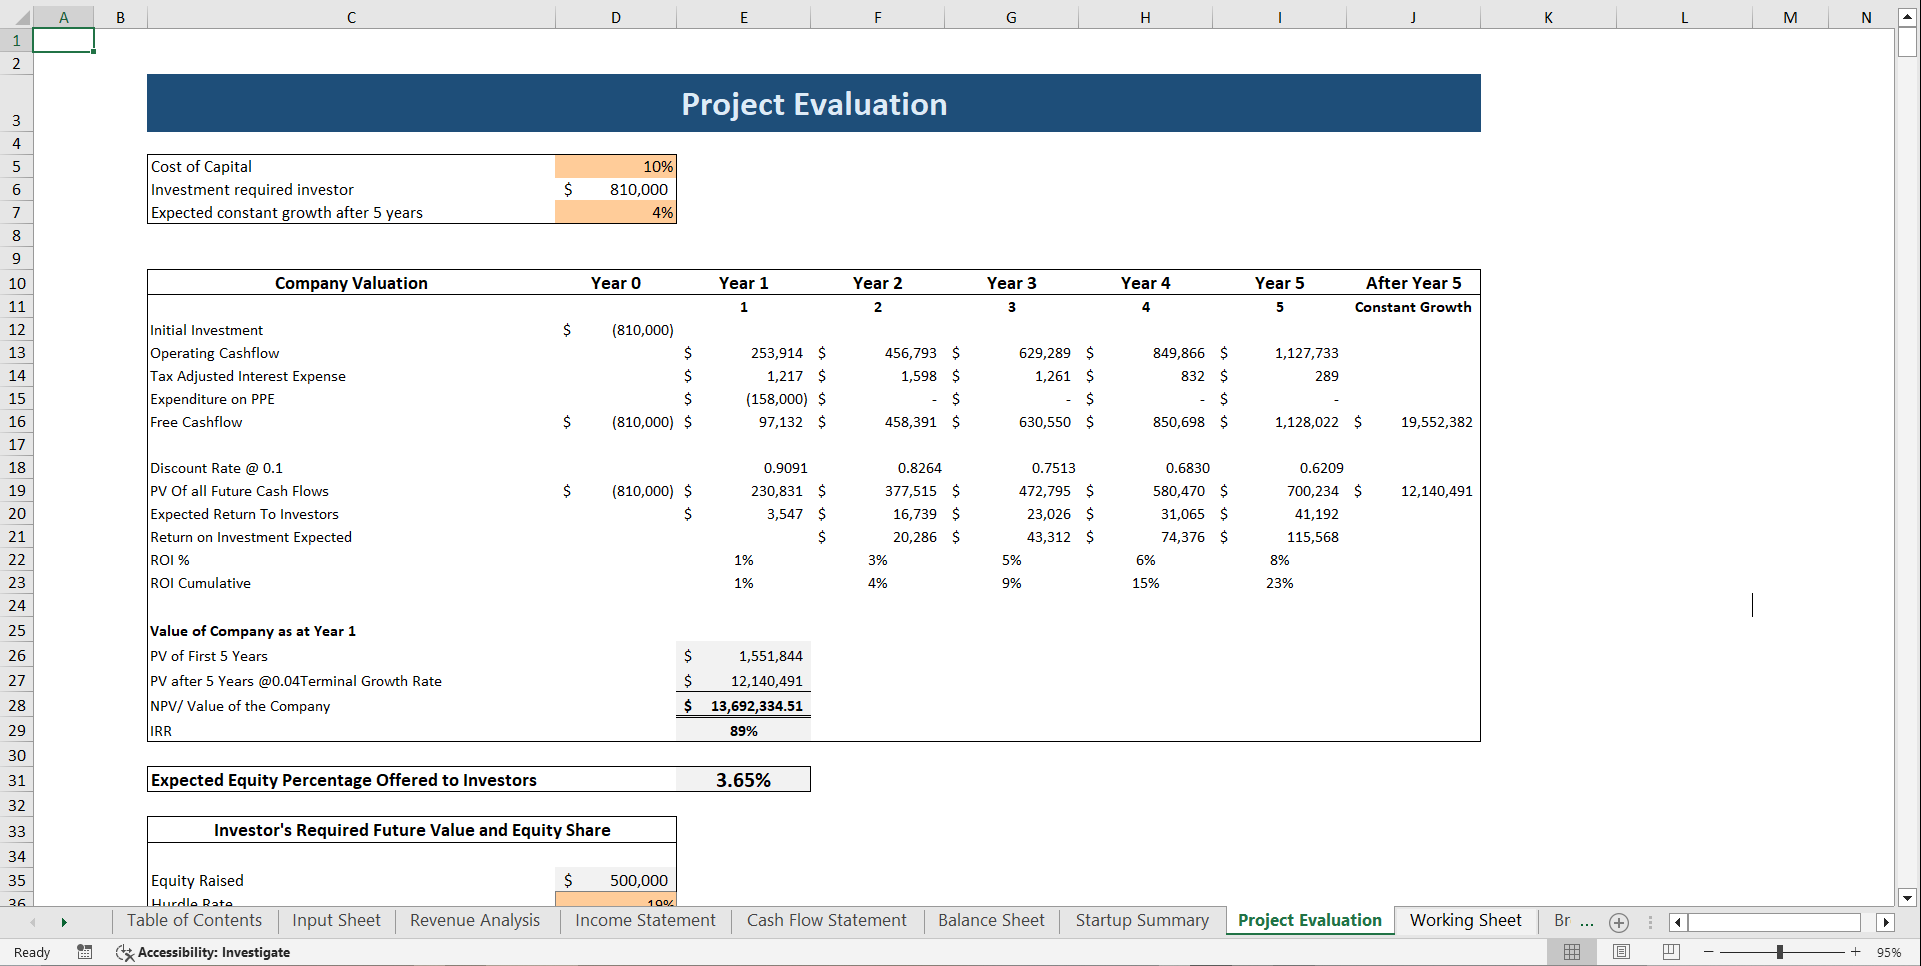Open the Balance Sheet tab
The height and width of the screenshot is (966, 1921).
click(x=990, y=921)
